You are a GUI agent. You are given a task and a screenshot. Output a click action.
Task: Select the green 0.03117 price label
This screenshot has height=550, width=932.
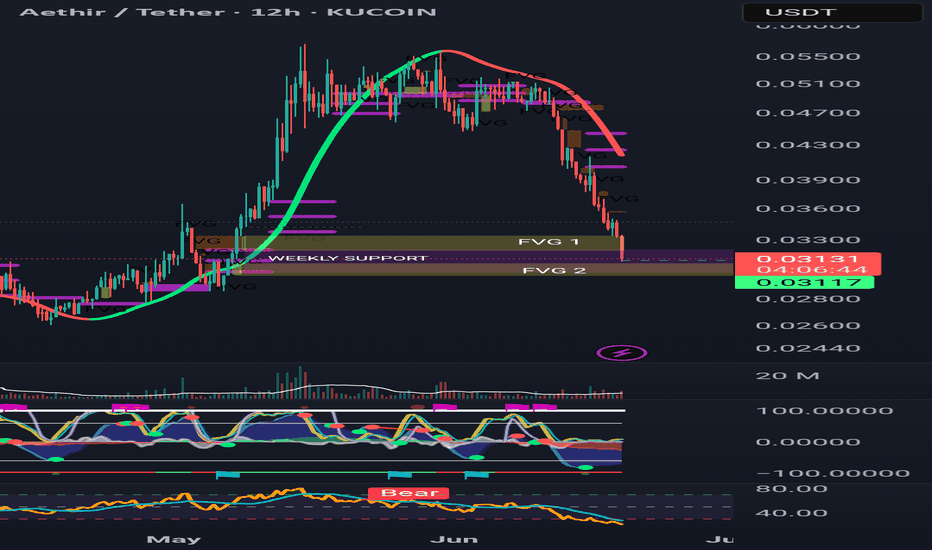click(804, 282)
